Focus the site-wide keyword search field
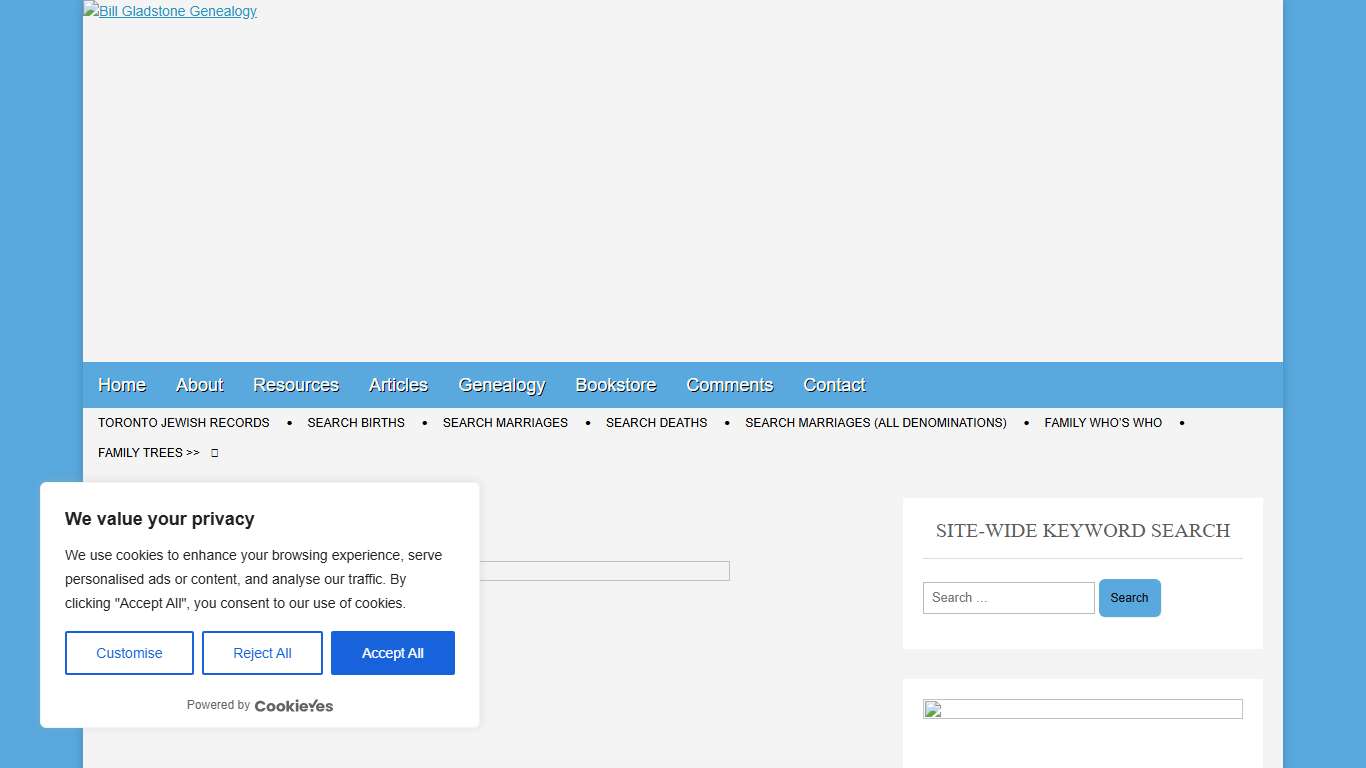 coord(1008,598)
